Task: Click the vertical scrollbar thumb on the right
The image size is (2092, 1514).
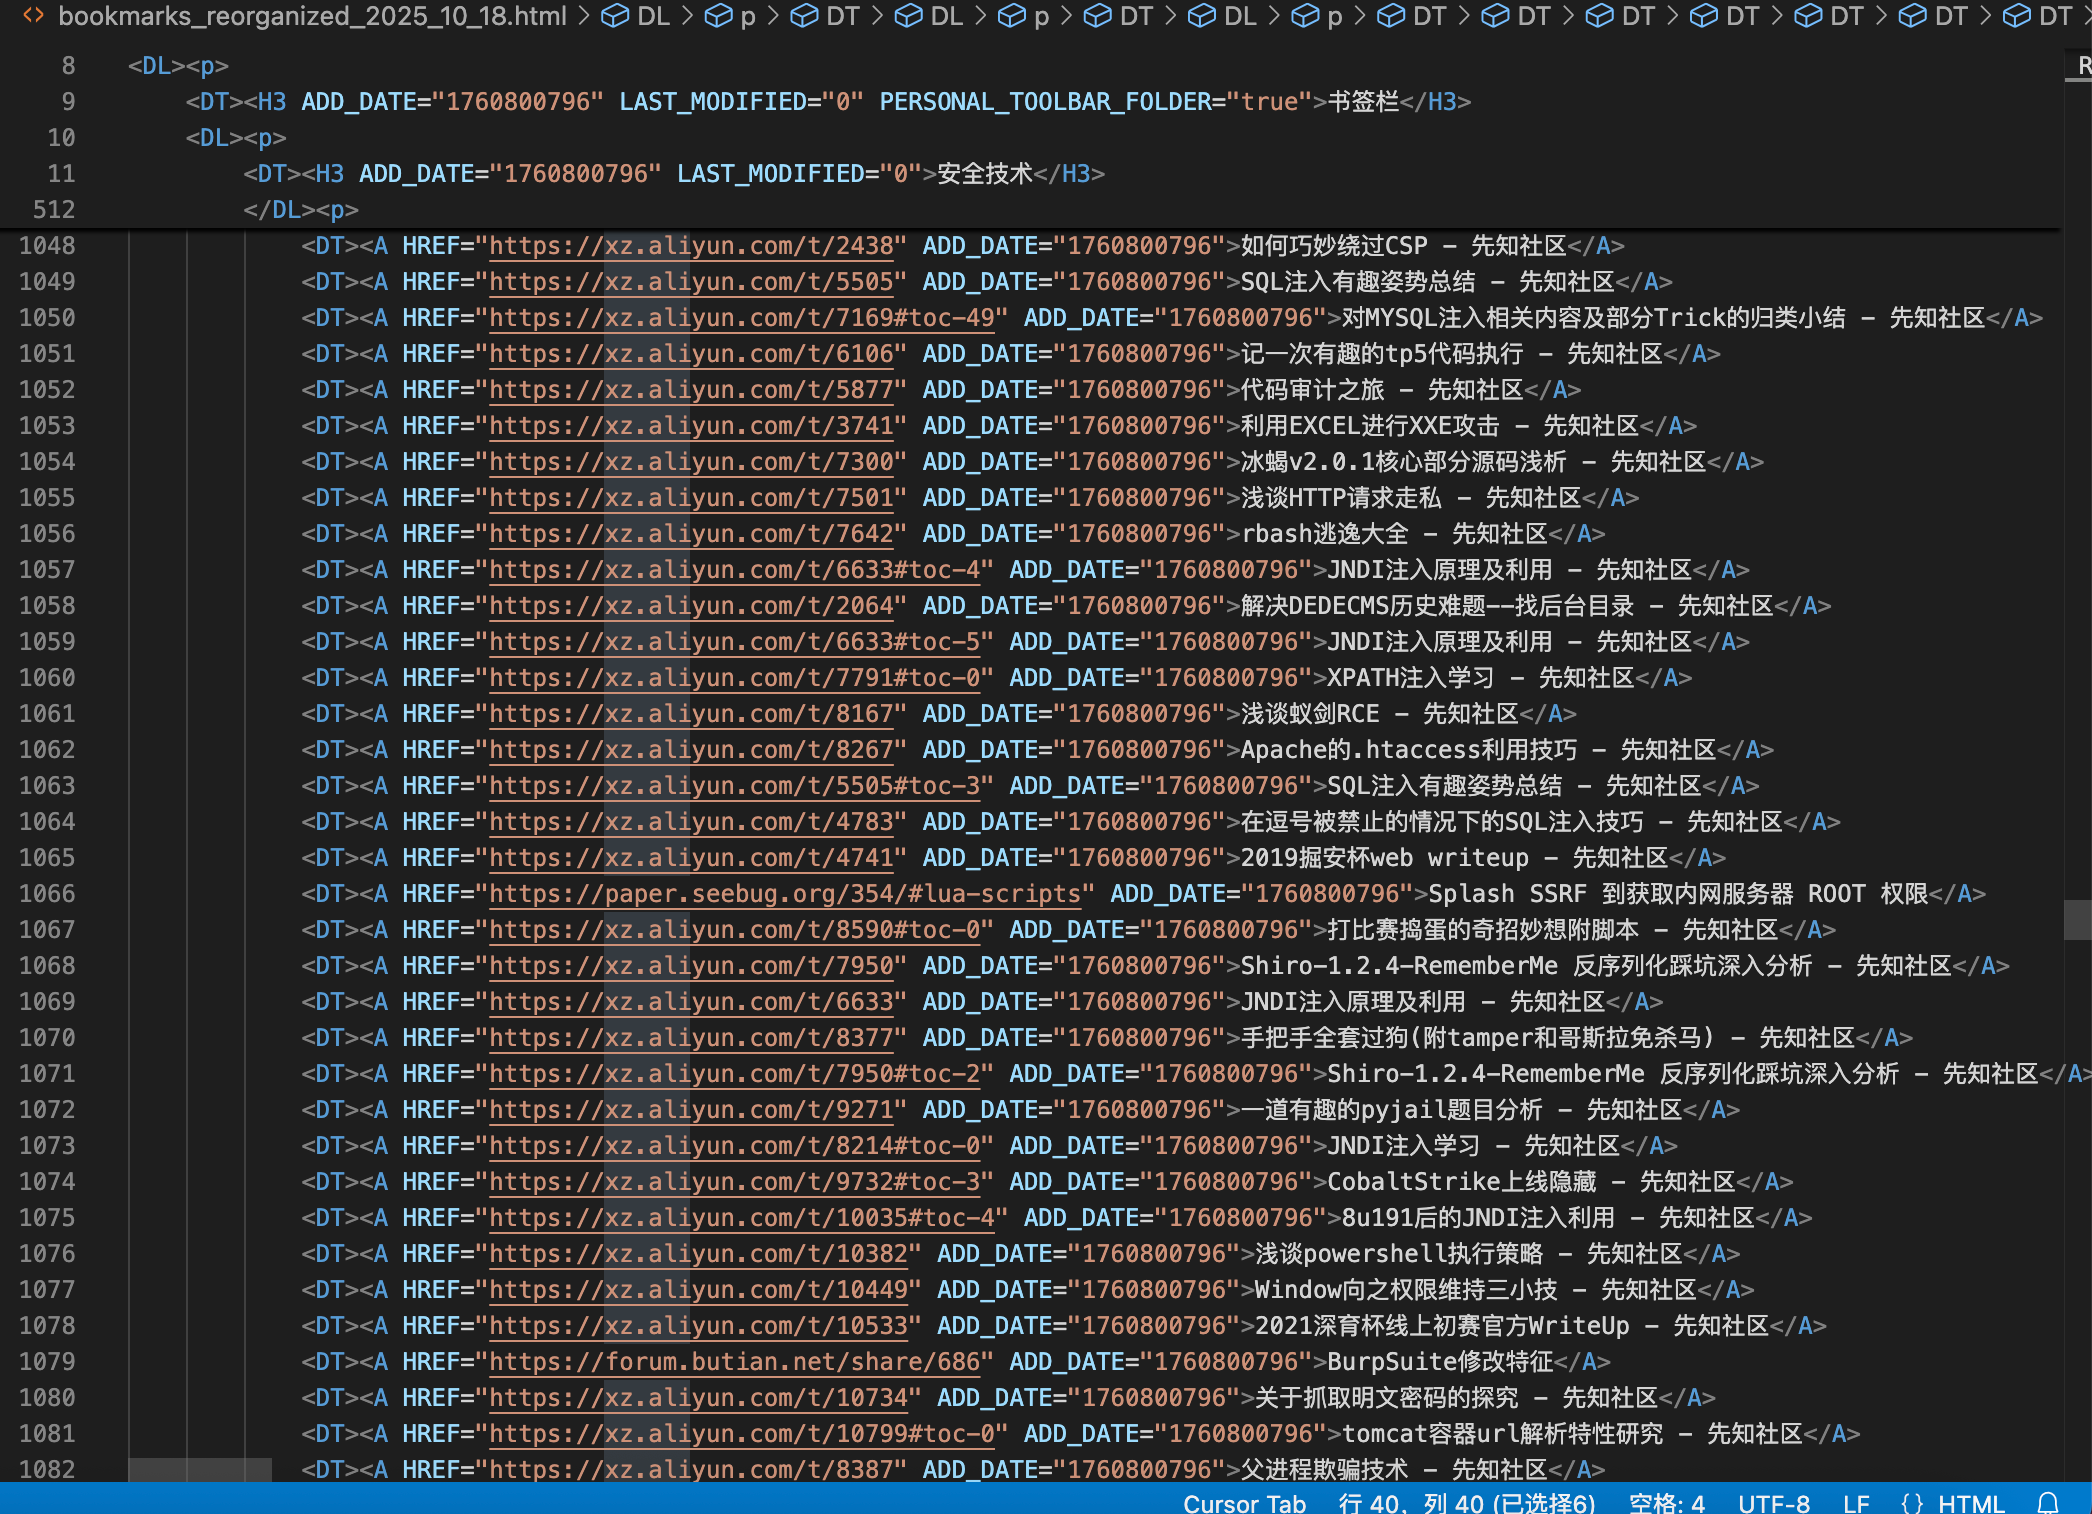Action: [x=2077, y=920]
